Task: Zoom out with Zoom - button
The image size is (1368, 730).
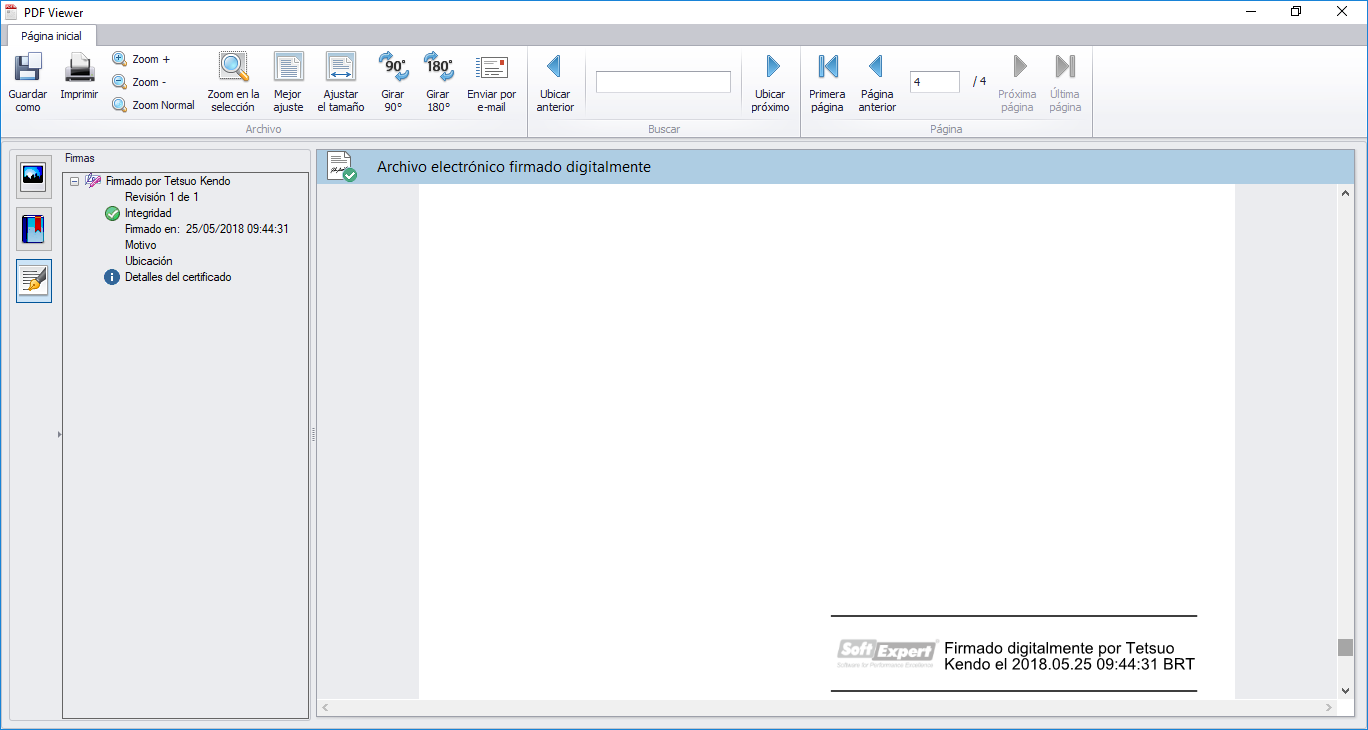Action: pyautogui.click(x=139, y=82)
